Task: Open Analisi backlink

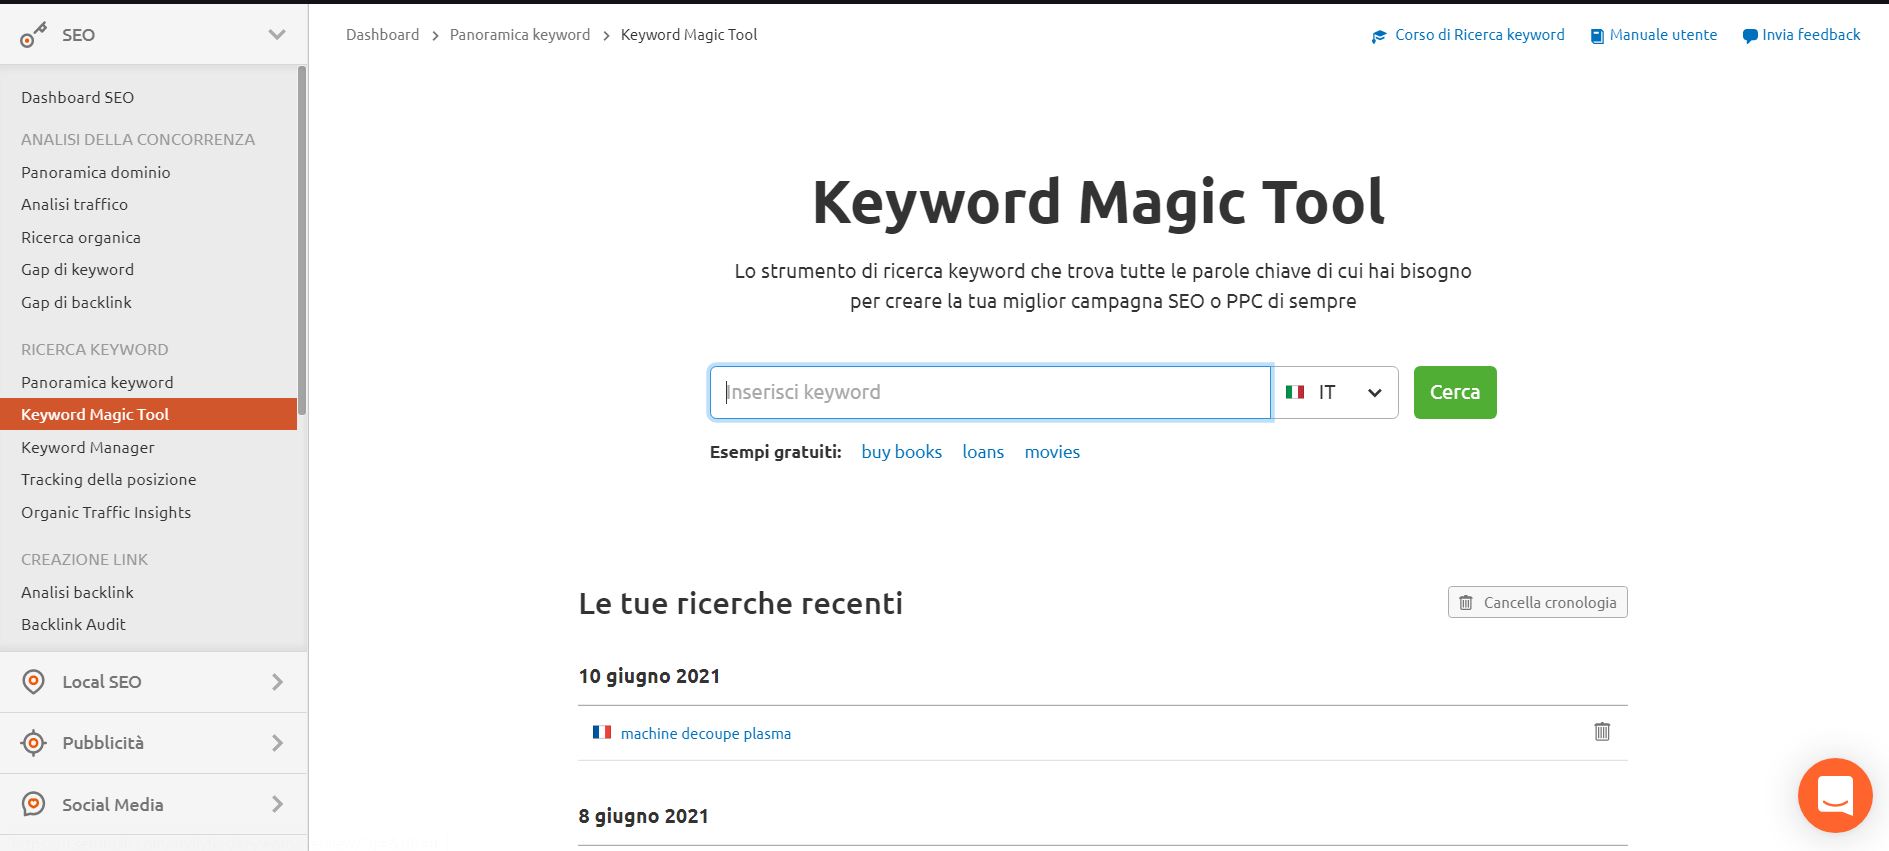Action: coord(77,592)
